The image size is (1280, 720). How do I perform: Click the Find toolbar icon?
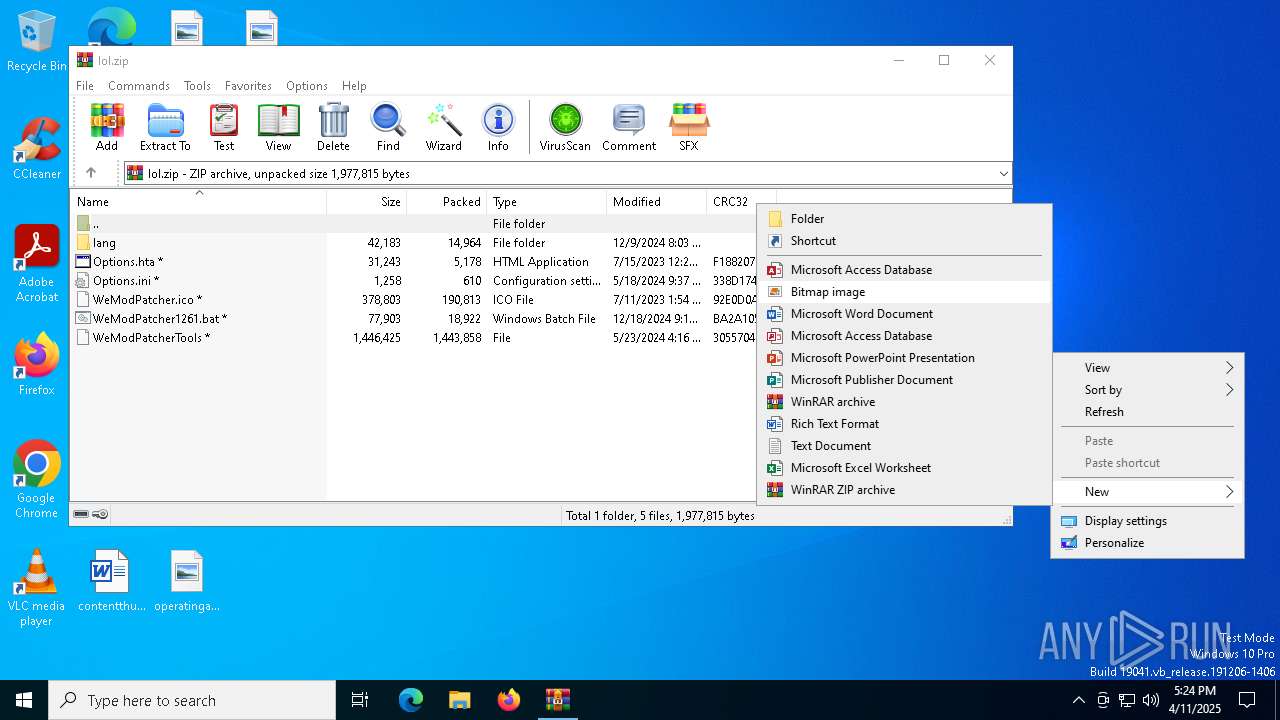[388, 127]
